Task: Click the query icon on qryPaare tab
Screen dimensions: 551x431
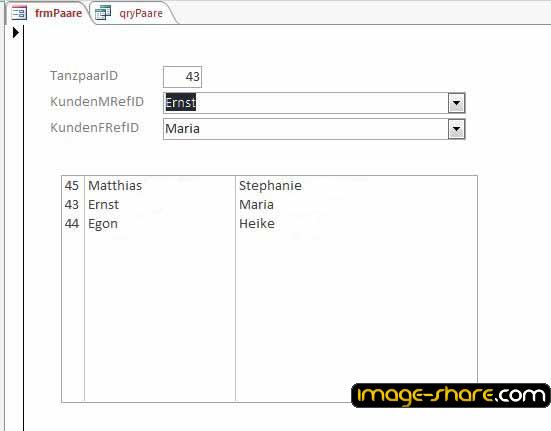Action: pyautogui.click(x=103, y=13)
